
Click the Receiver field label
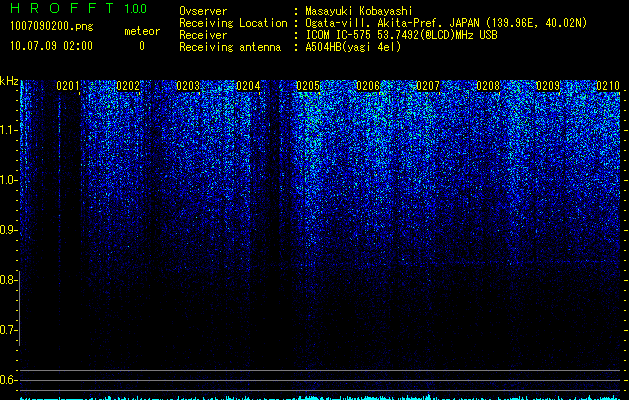[x=203, y=35]
